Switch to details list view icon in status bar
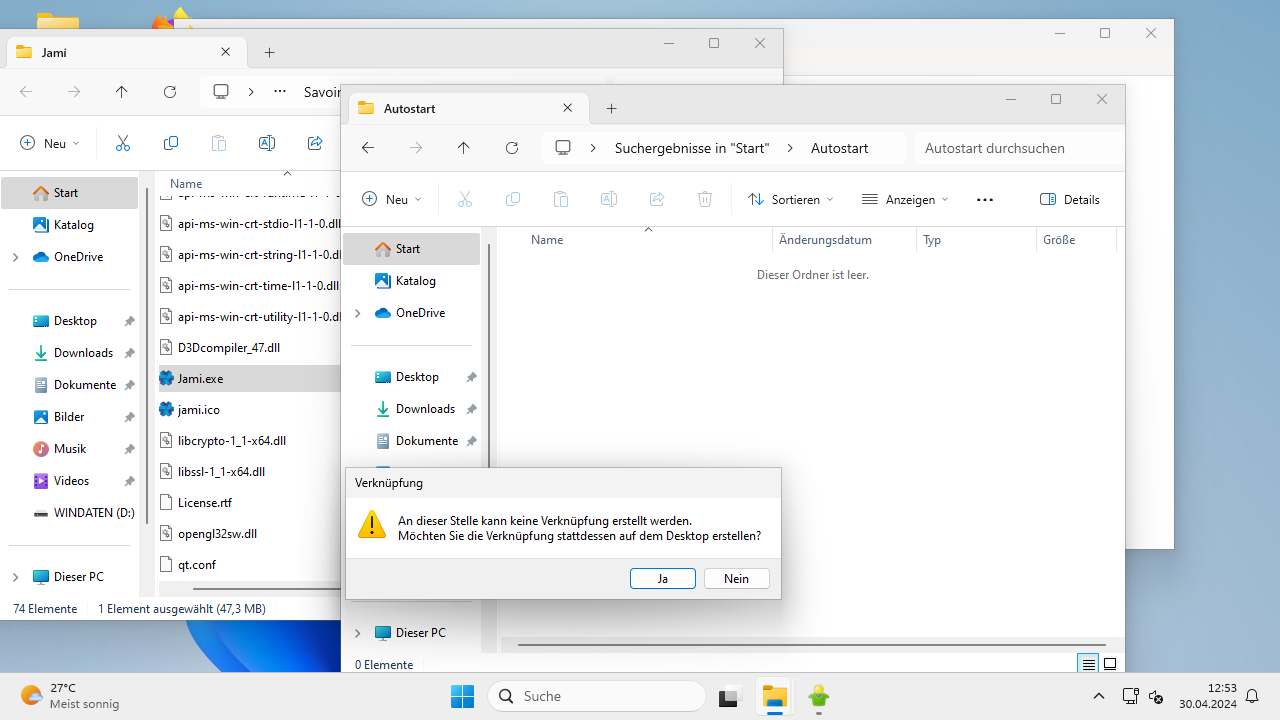This screenshot has width=1280, height=720. click(1088, 664)
